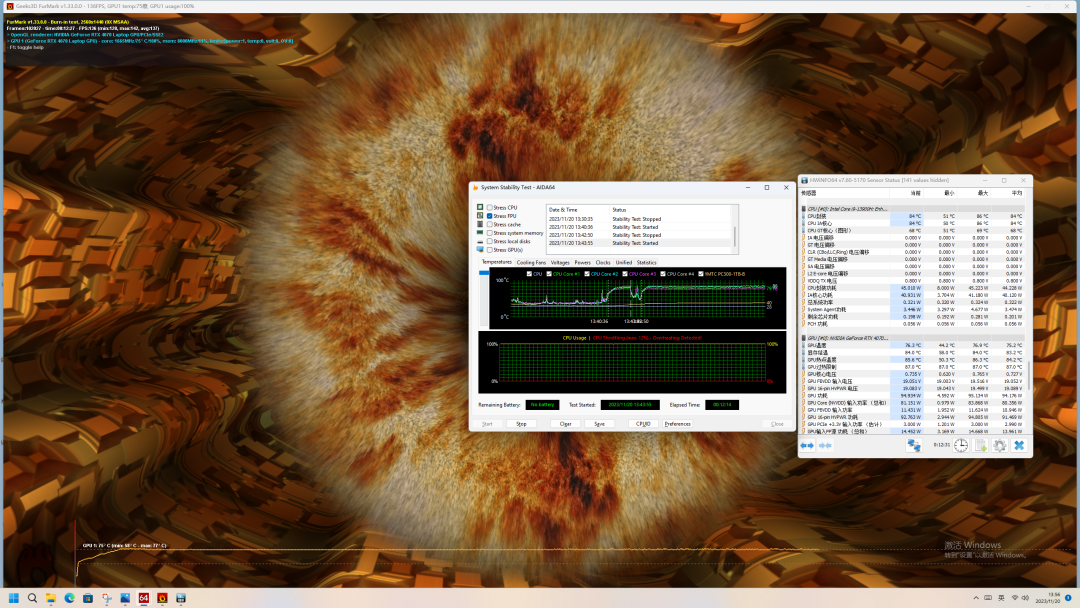
Task: Switch to the Clocks tab
Action: click(603, 262)
